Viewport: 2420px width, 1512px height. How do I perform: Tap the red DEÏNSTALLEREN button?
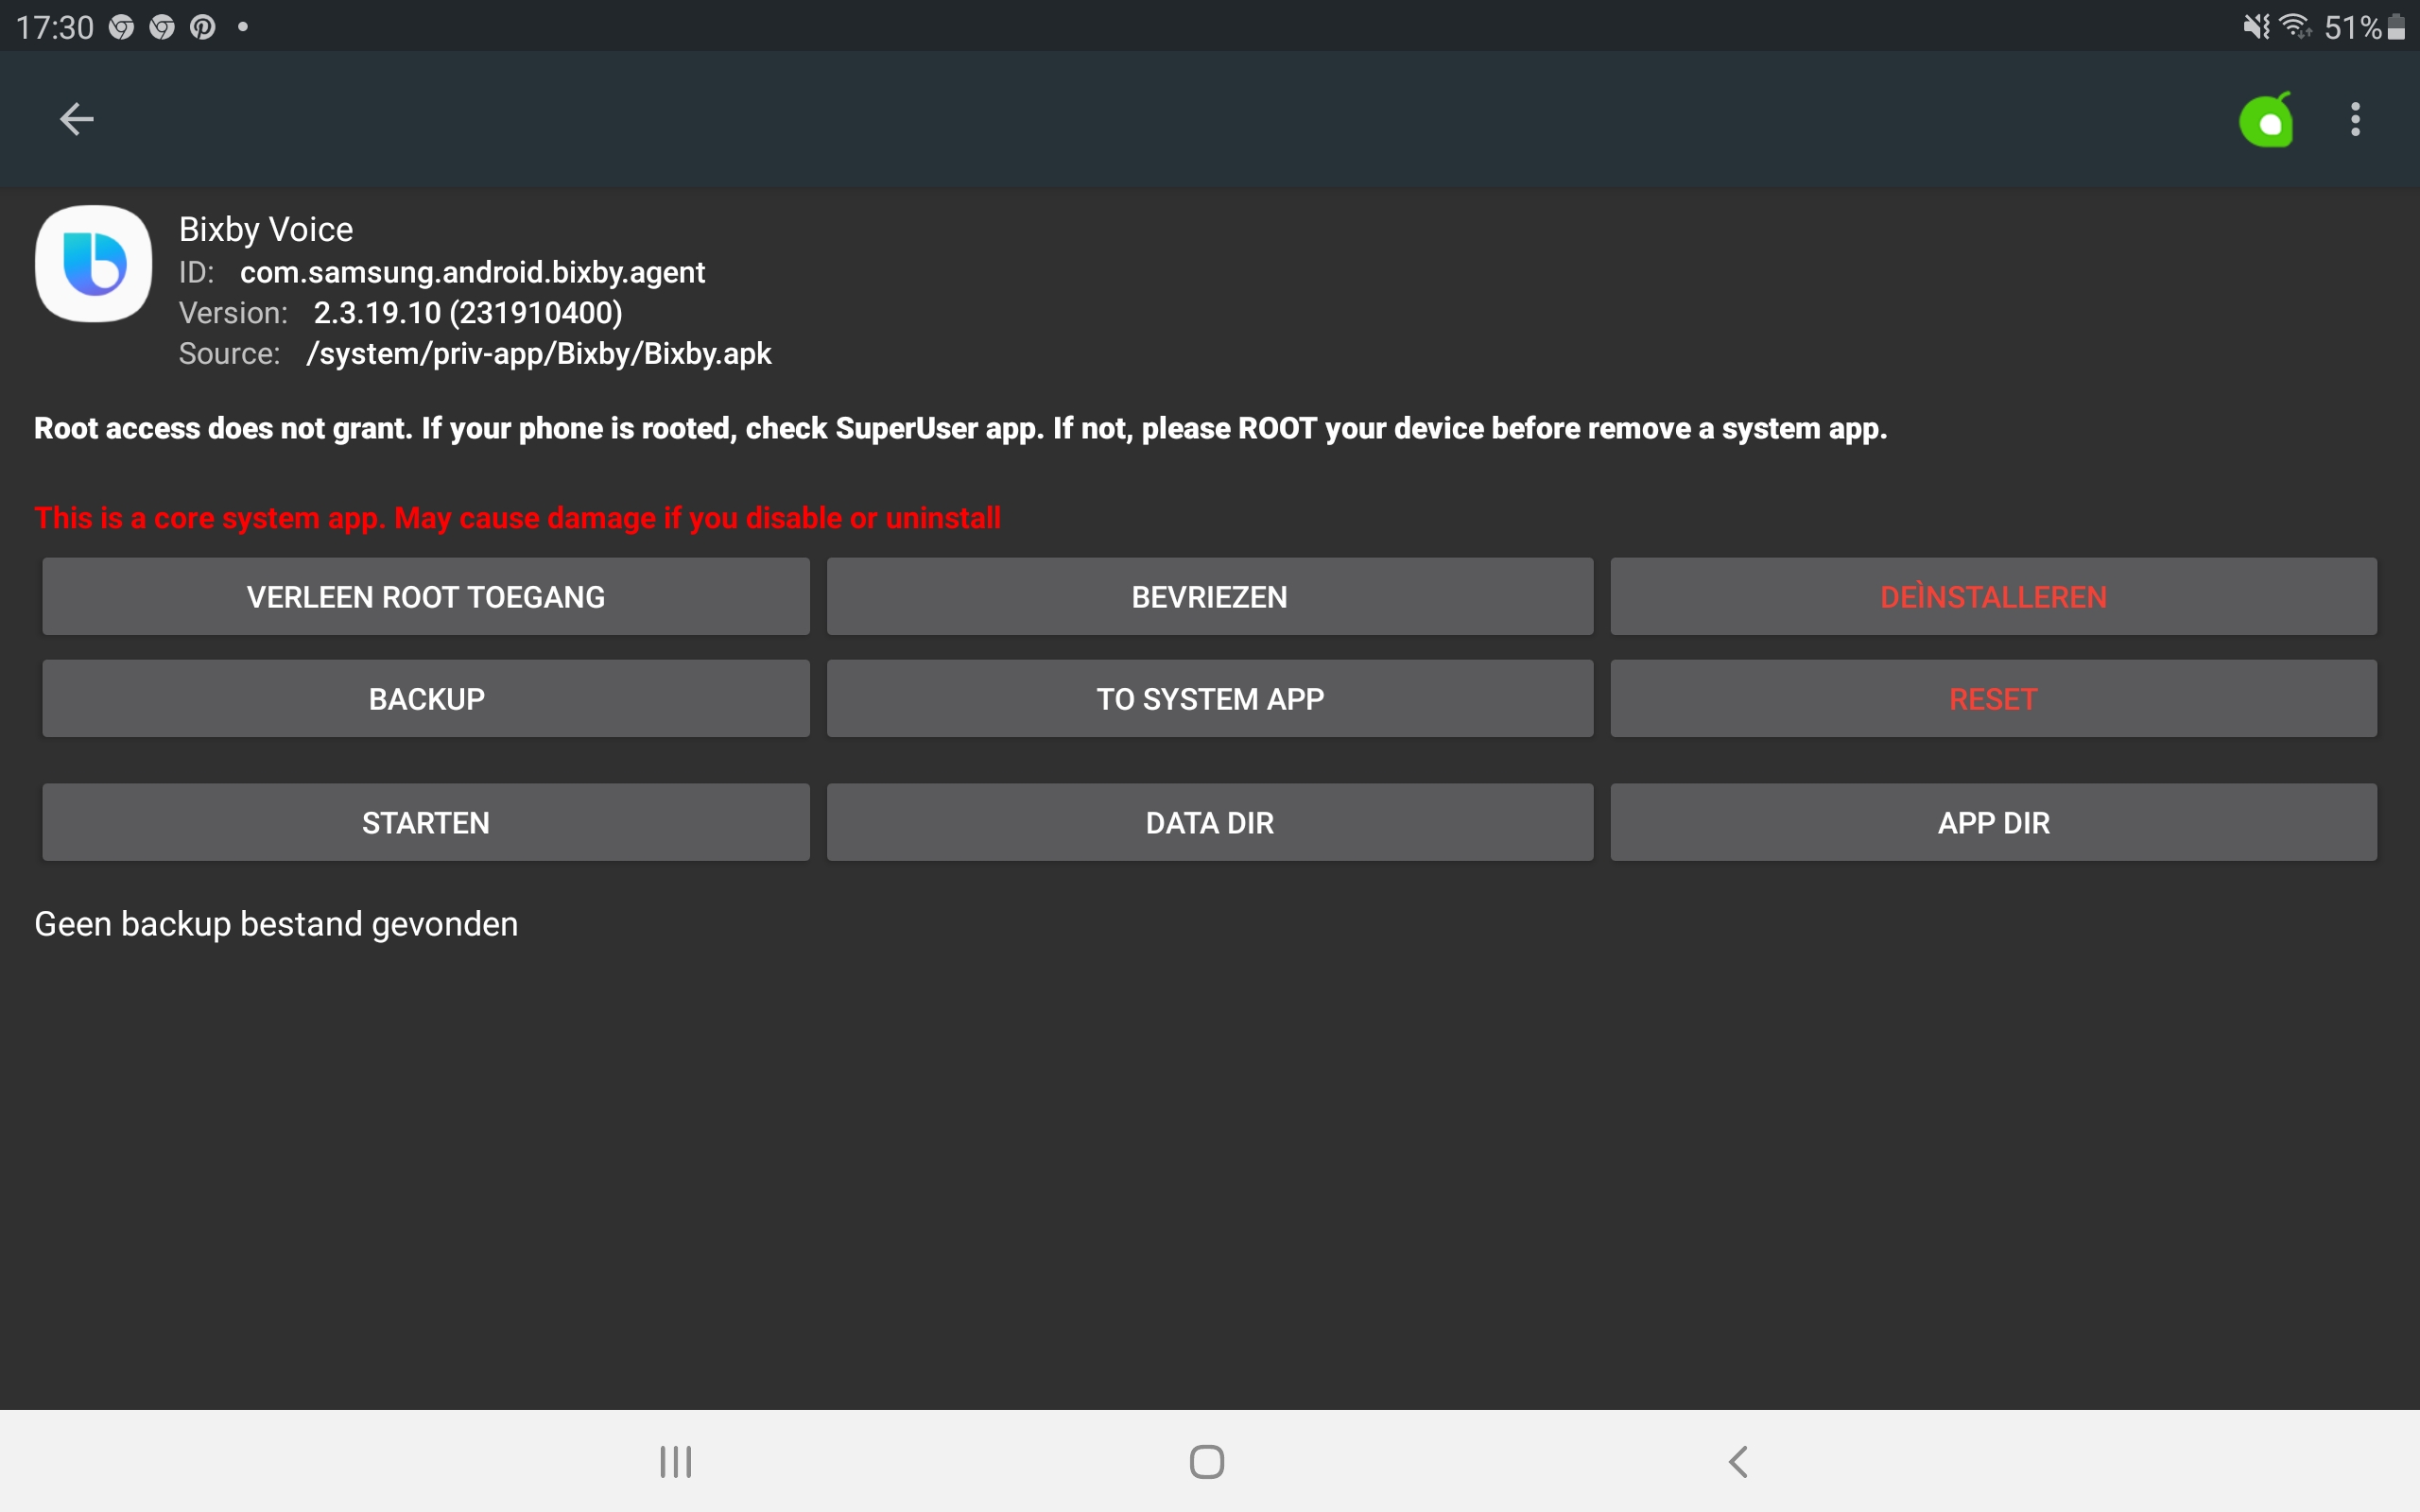1993,597
